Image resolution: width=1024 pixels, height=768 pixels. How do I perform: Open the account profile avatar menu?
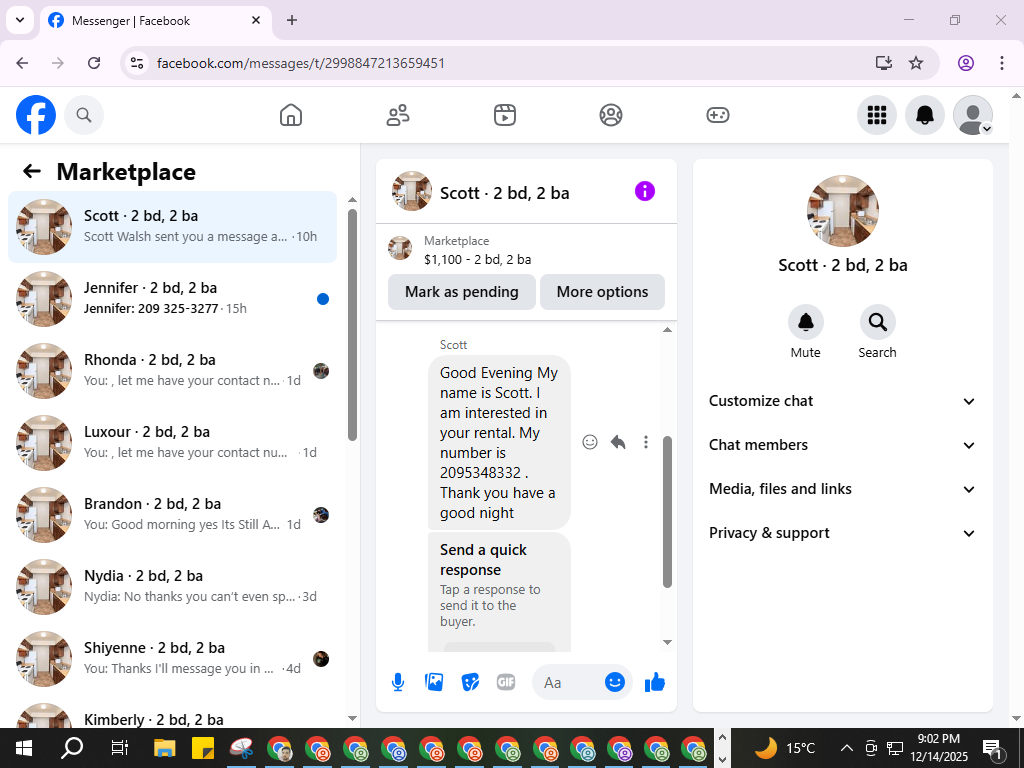click(972, 115)
